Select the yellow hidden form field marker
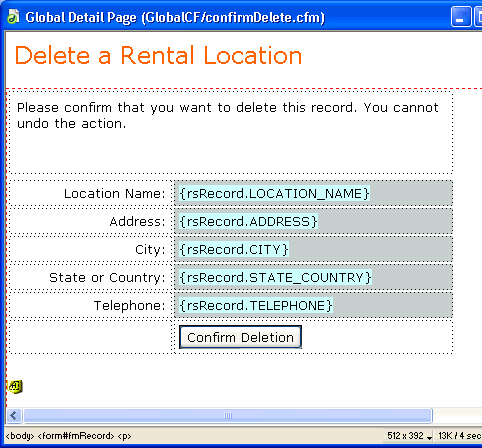 [15, 387]
